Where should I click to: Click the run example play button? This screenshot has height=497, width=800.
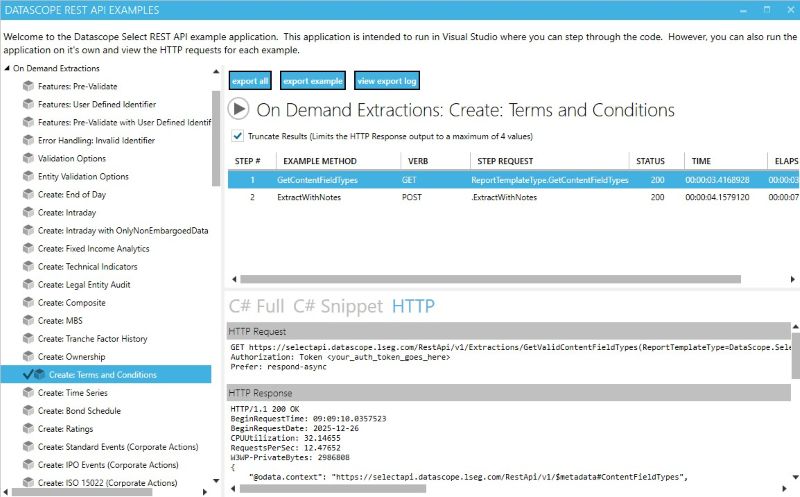coord(239,110)
